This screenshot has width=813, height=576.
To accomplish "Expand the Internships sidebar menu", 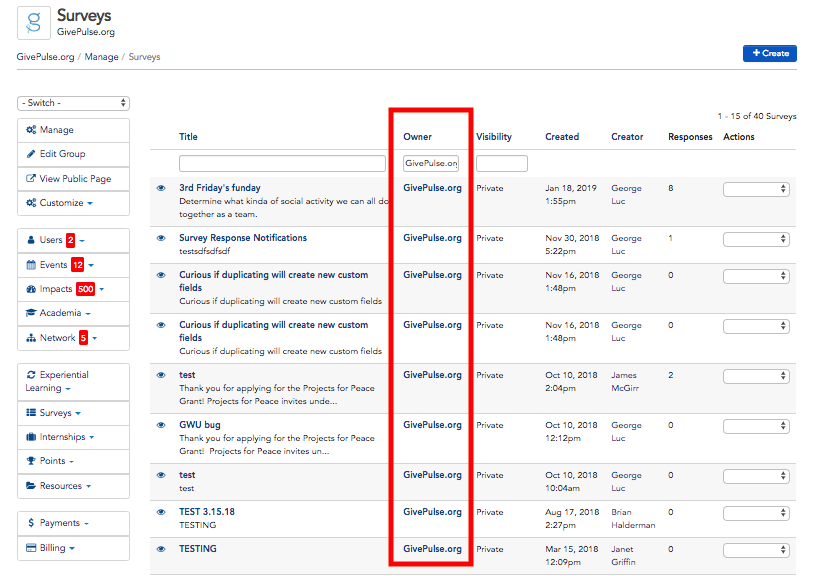I will (73, 437).
